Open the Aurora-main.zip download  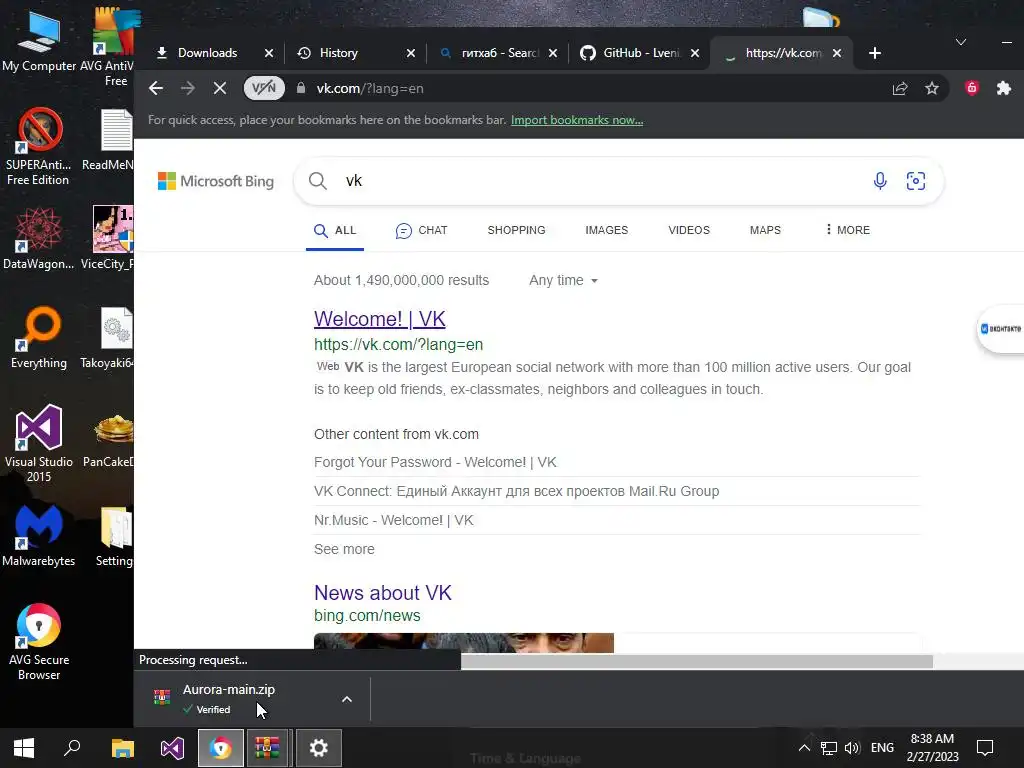tap(229, 698)
